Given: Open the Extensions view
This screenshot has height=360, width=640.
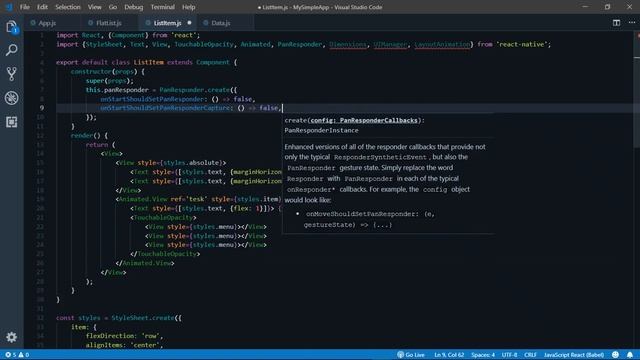Looking at the screenshot, I should click(11, 122).
